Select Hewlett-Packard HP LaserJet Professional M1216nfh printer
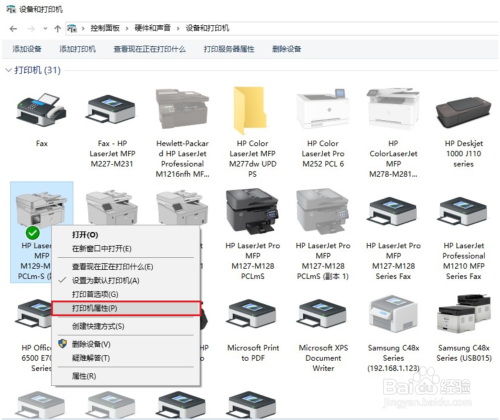The image size is (500, 420). pos(182,109)
